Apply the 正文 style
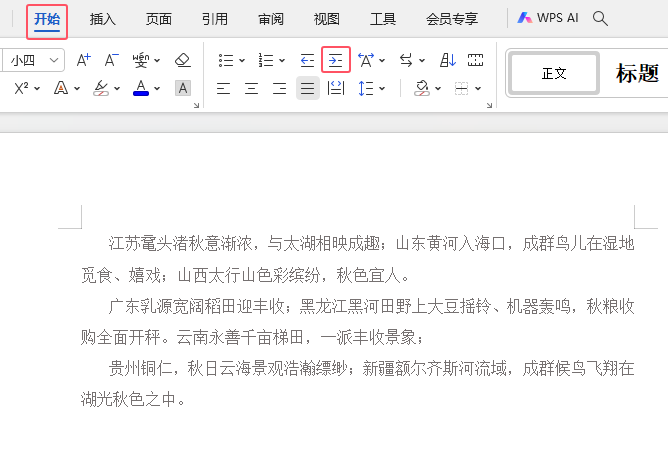The image size is (668, 464). point(554,73)
